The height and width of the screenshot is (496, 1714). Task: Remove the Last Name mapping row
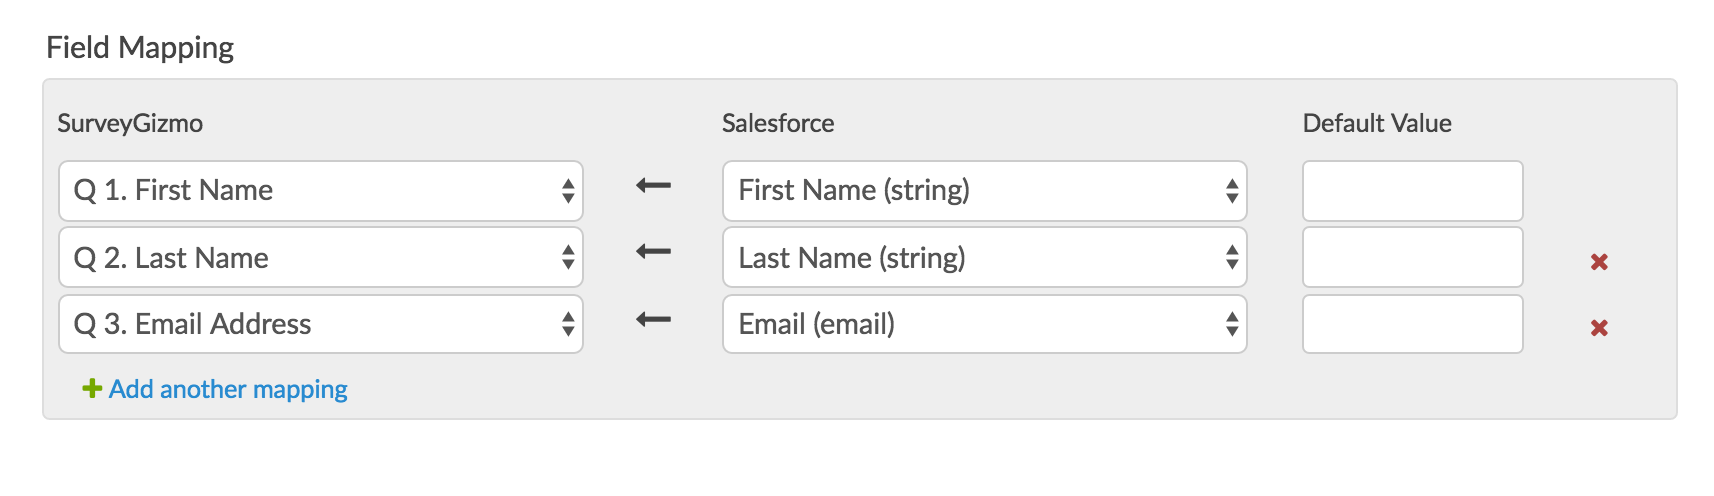1599,262
